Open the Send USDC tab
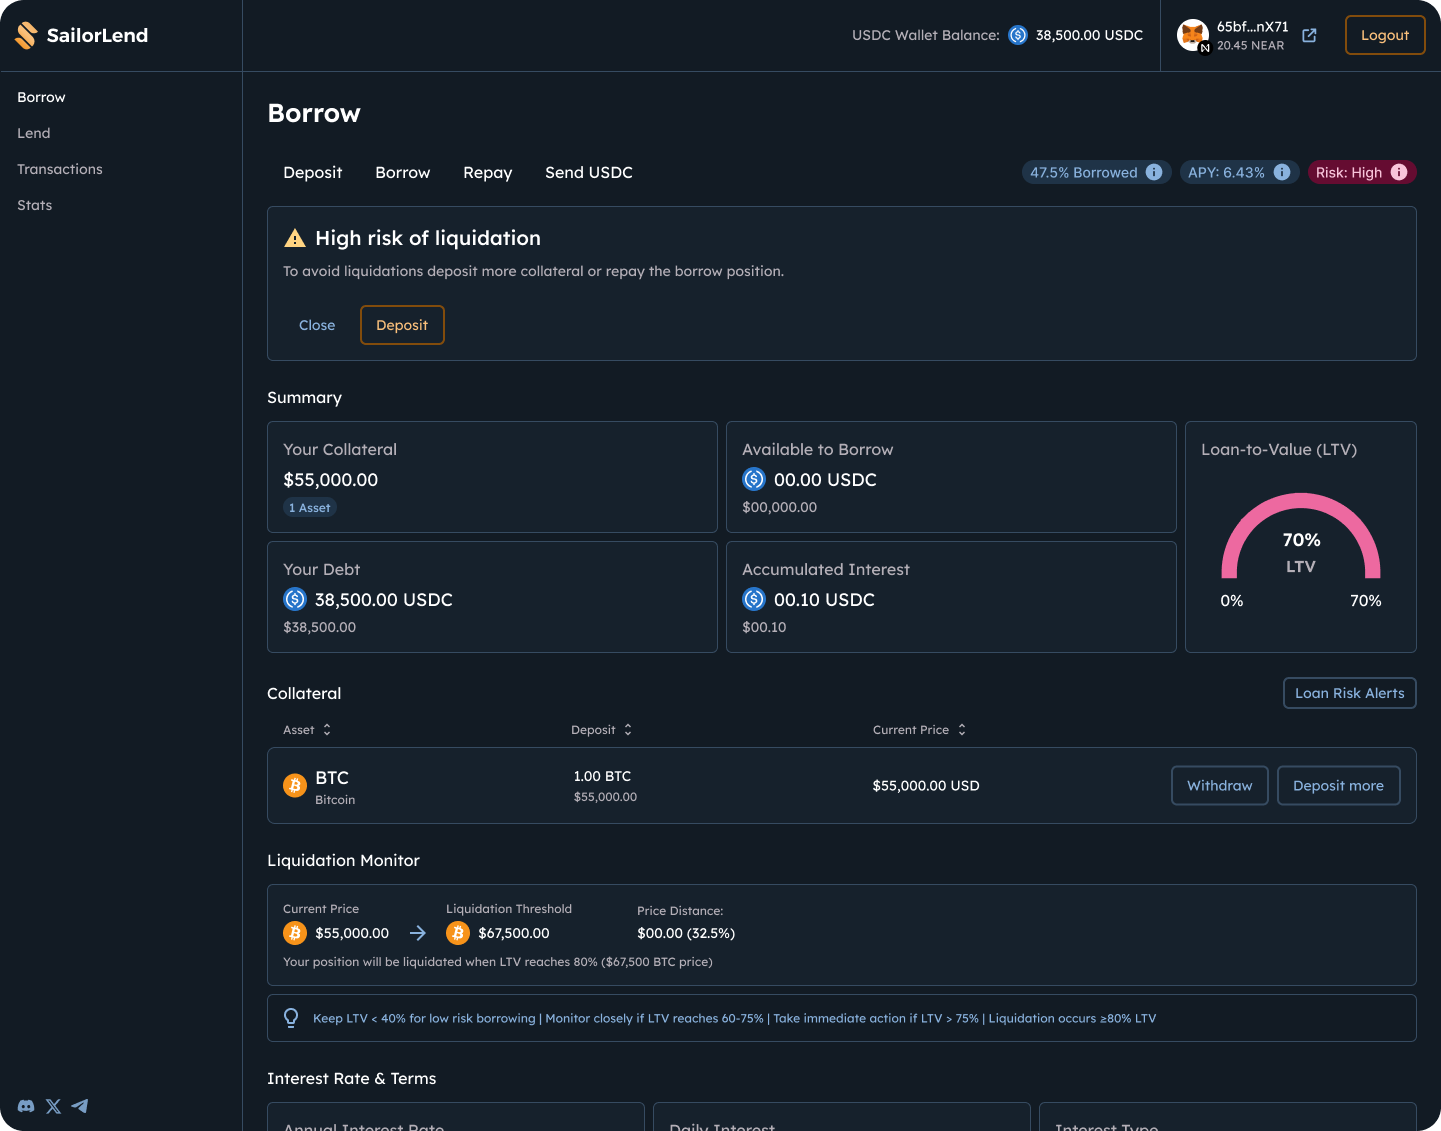1441x1131 pixels. tap(588, 173)
